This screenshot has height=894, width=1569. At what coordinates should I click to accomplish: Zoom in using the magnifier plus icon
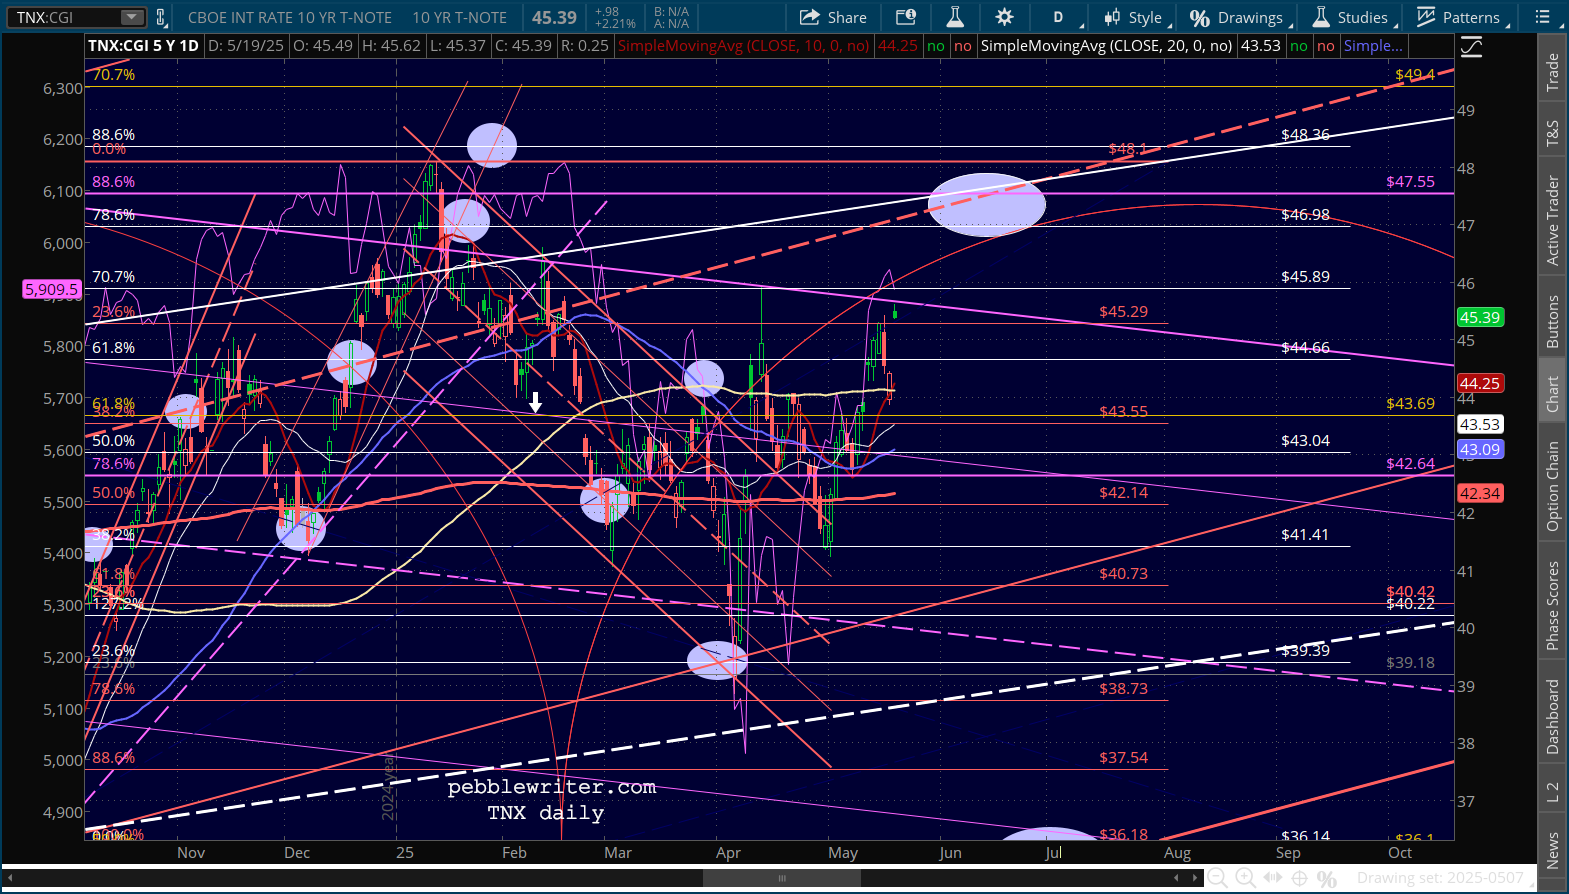(1245, 878)
